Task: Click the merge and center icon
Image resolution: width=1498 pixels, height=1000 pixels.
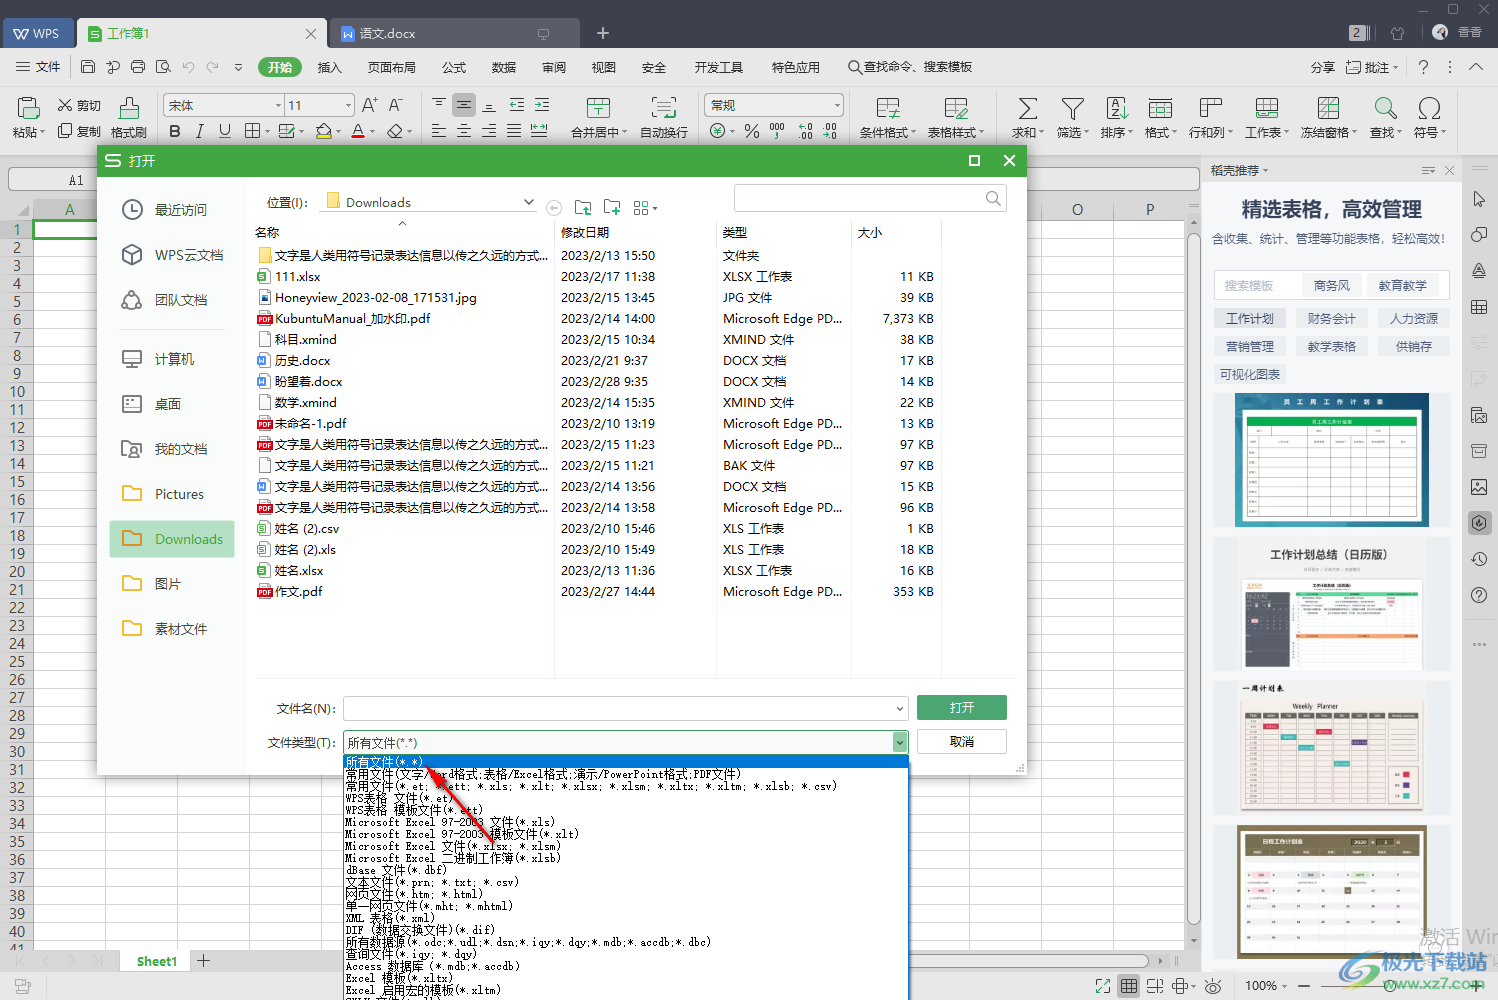Action: click(598, 108)
